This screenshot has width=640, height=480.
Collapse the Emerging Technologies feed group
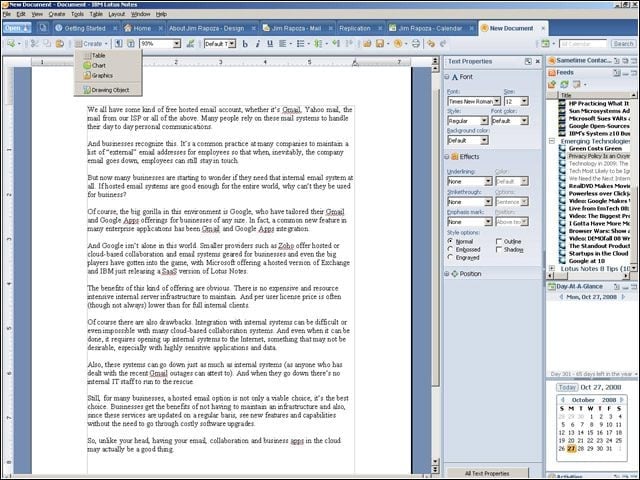(x=552, y=141)
